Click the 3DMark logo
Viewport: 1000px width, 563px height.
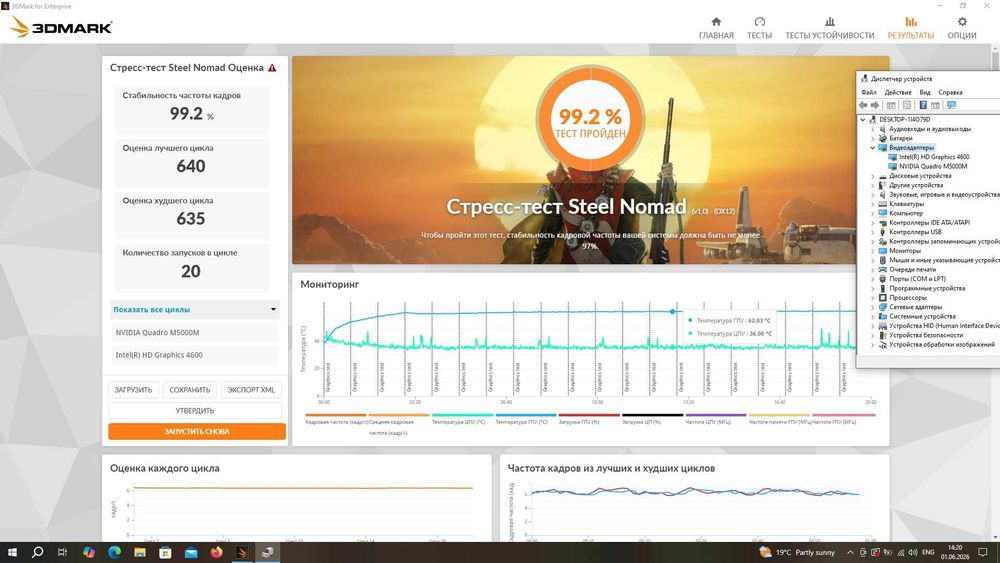tap(62, 27)
